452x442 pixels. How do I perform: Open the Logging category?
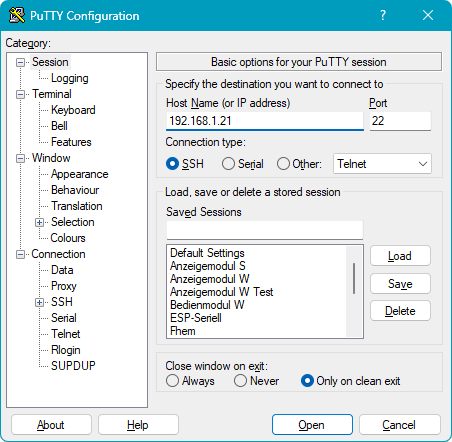pyautogui.click(x=70, y=78)
